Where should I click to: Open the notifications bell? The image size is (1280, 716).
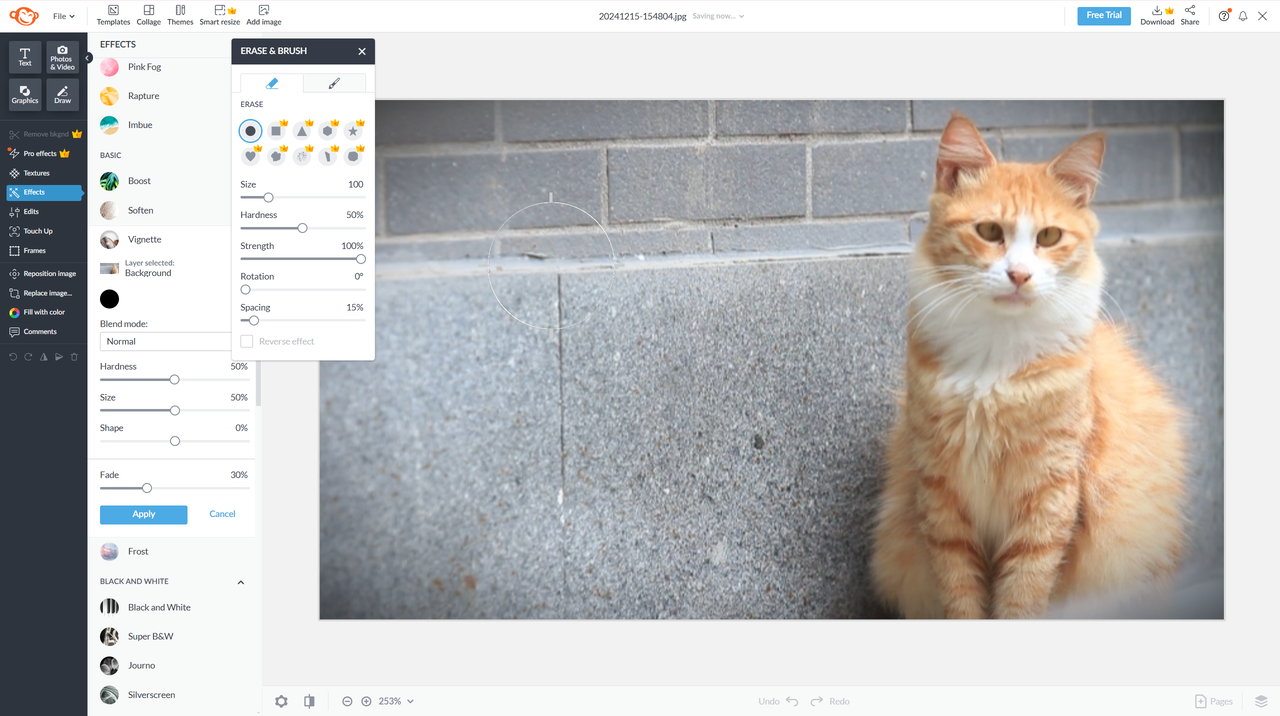coord(1243,16)
